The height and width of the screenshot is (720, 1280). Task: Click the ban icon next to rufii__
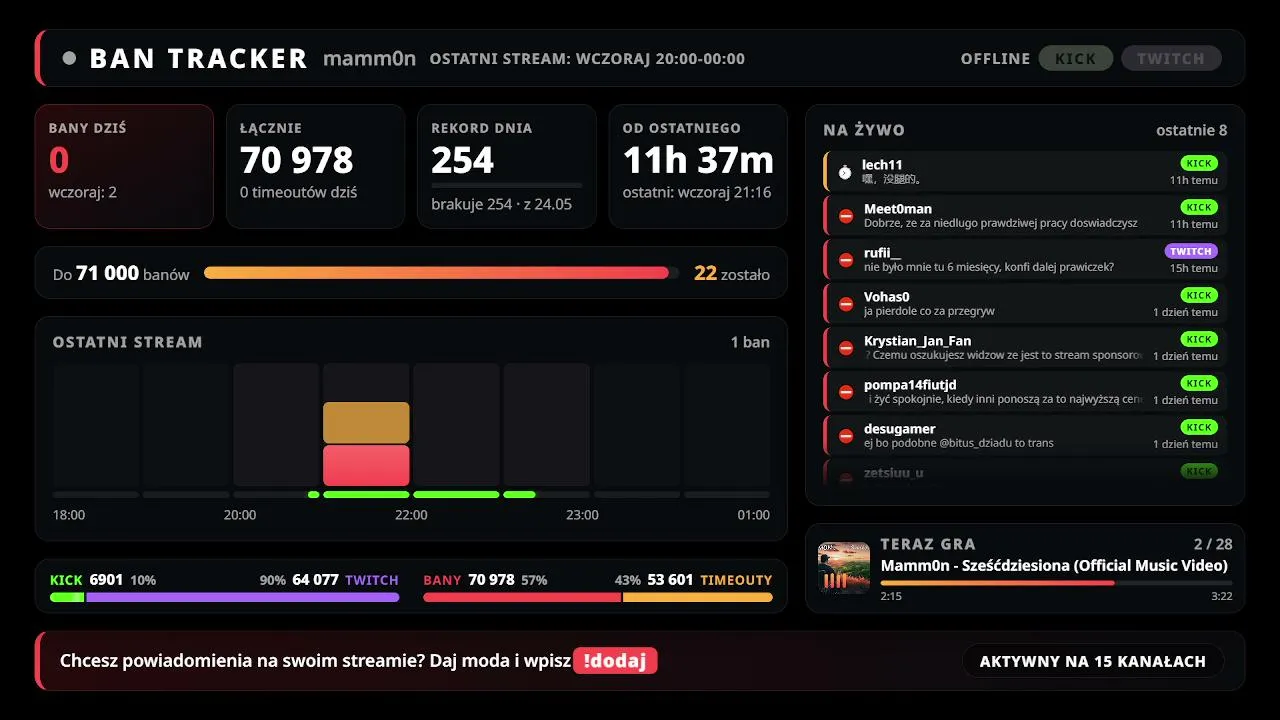pos(846,260)
